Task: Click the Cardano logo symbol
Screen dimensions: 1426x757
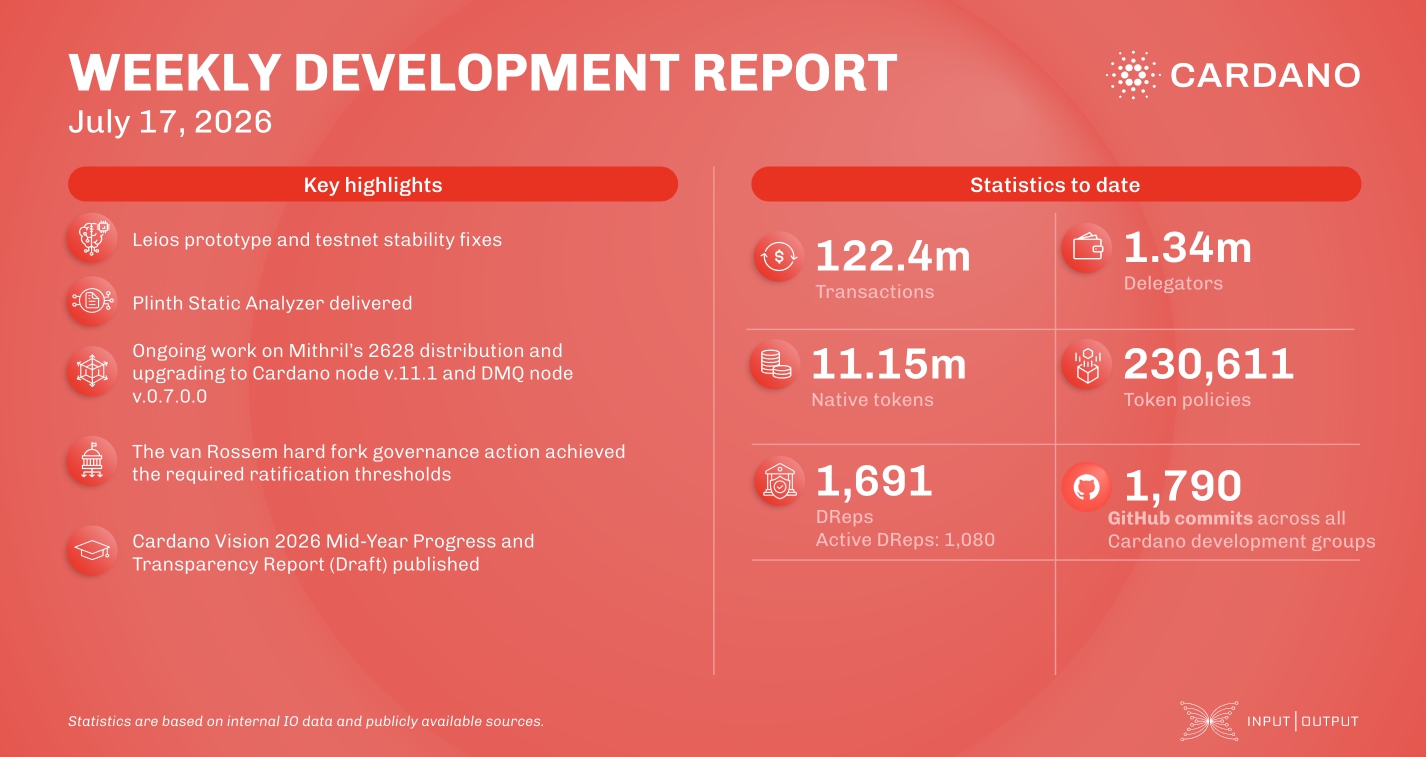Action: click(1131, 75)
